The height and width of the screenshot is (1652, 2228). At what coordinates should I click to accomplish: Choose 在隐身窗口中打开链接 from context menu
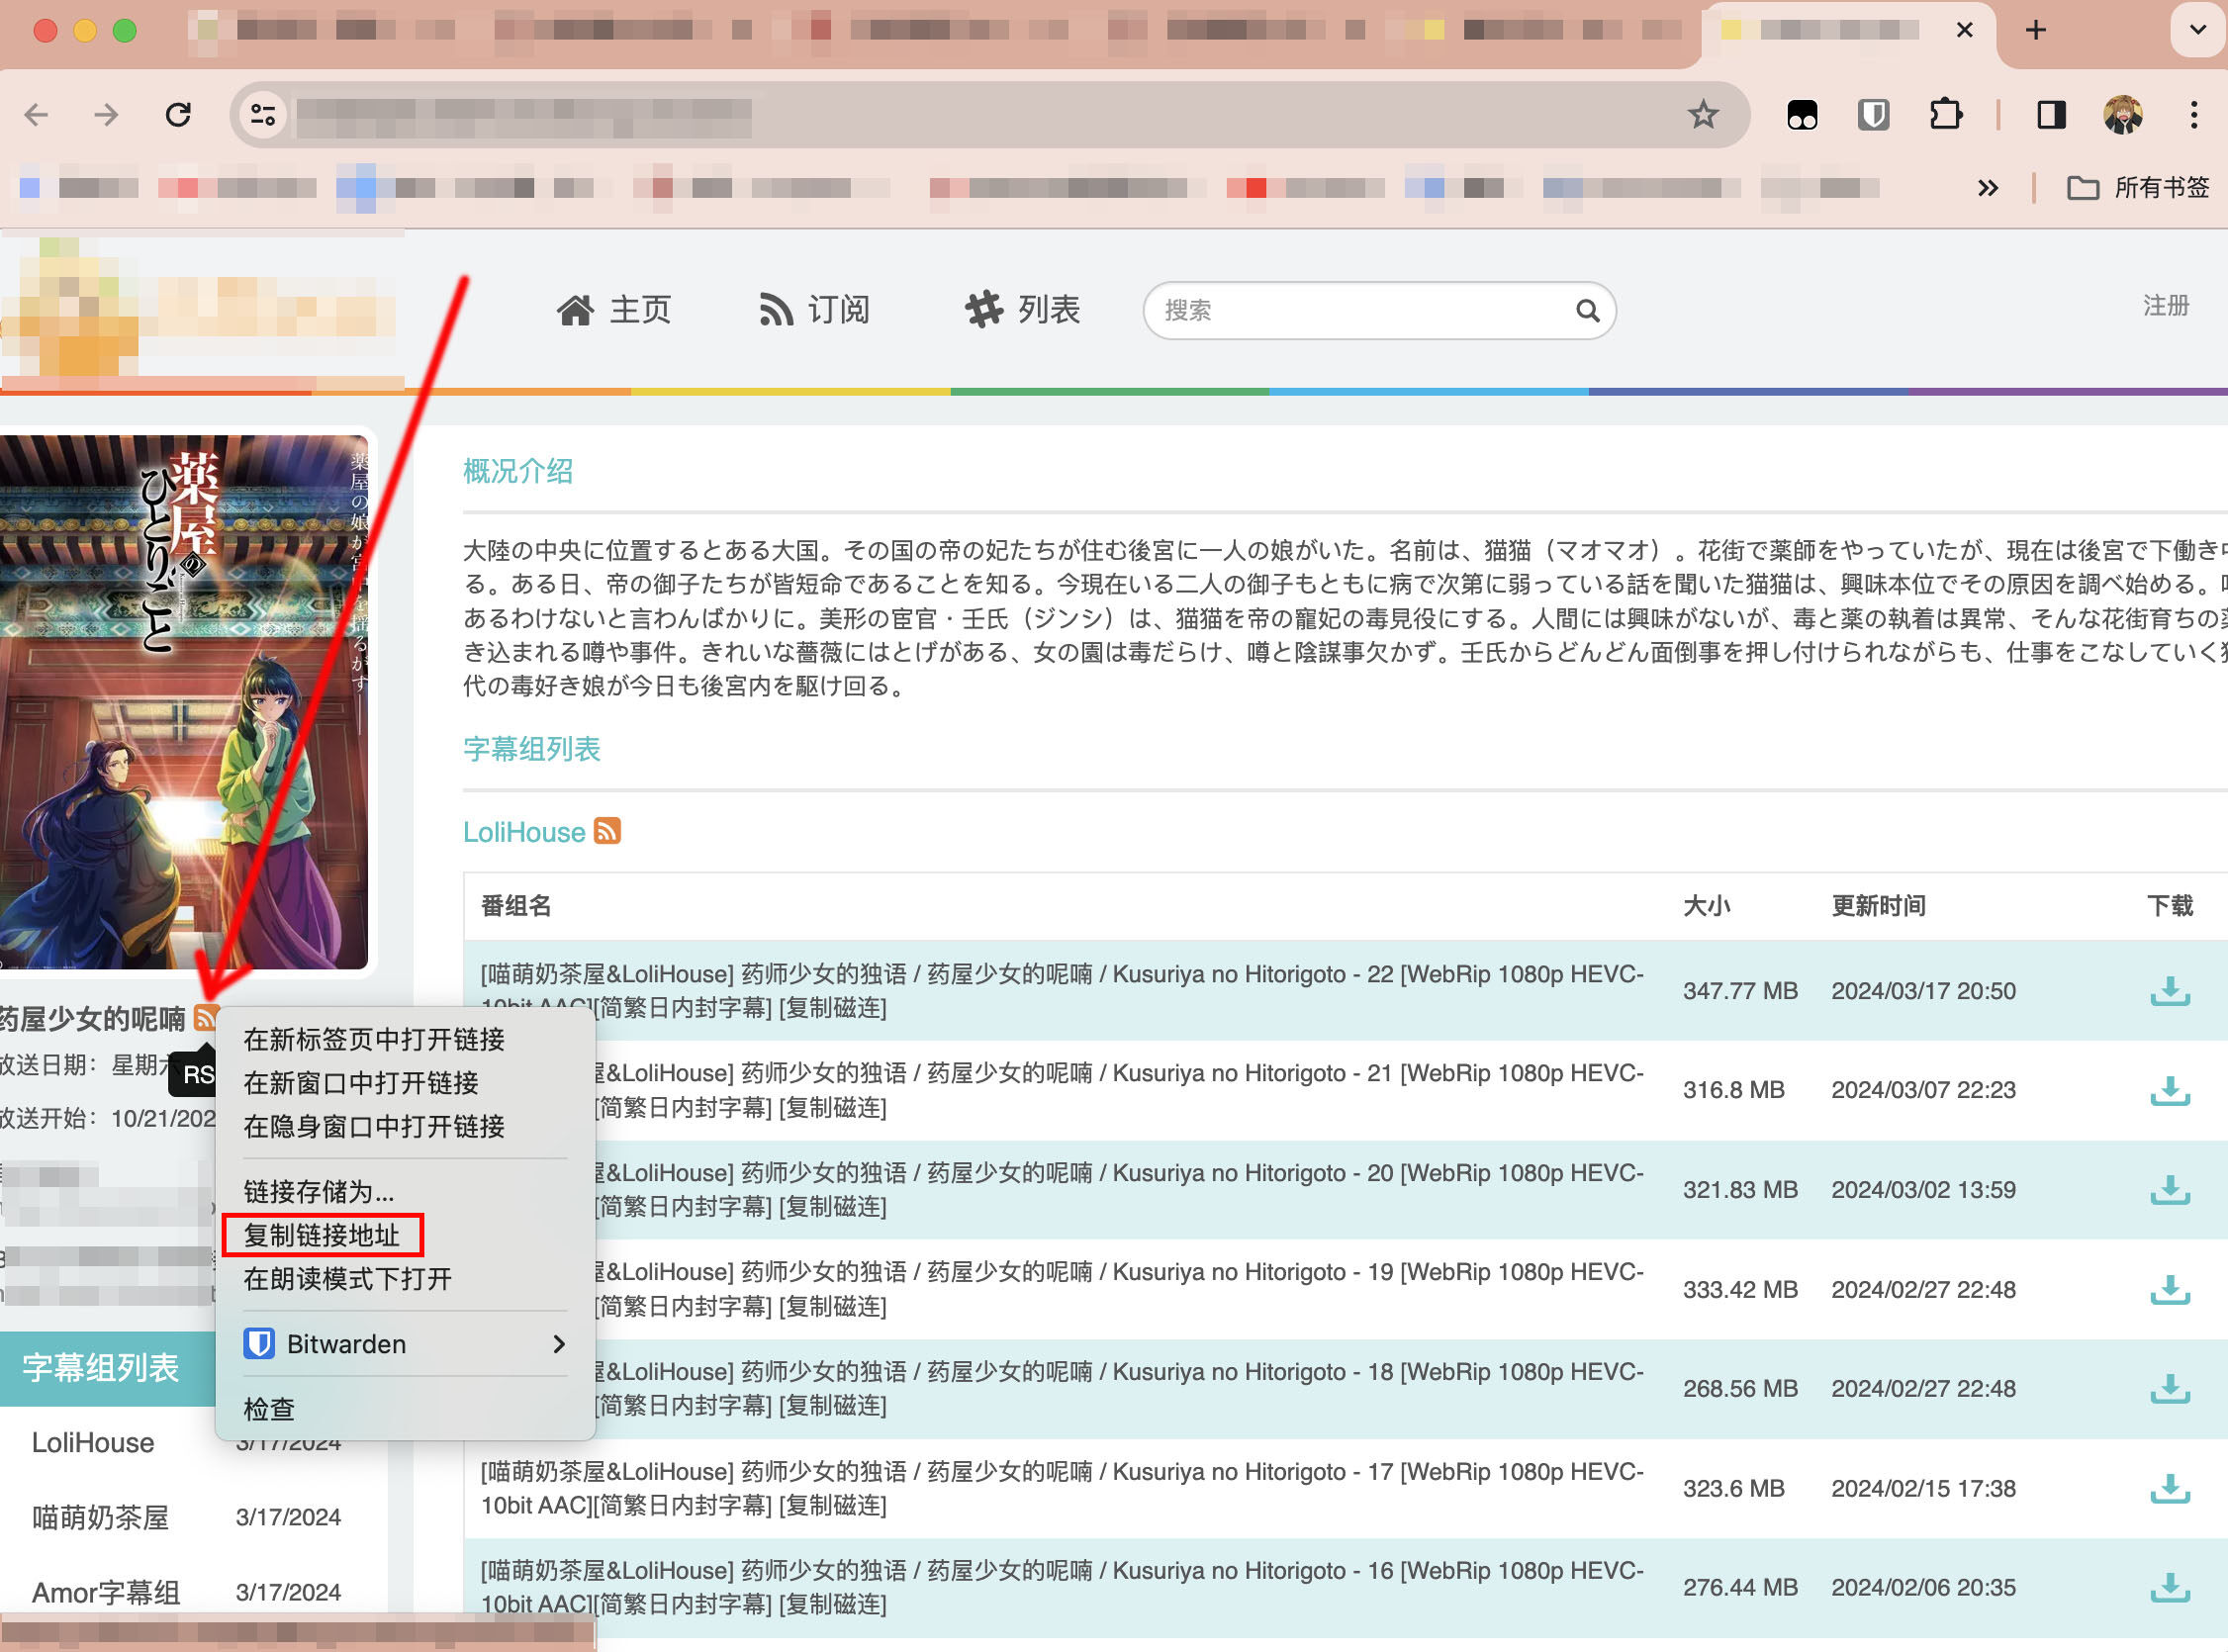(x=374, y=1127)
